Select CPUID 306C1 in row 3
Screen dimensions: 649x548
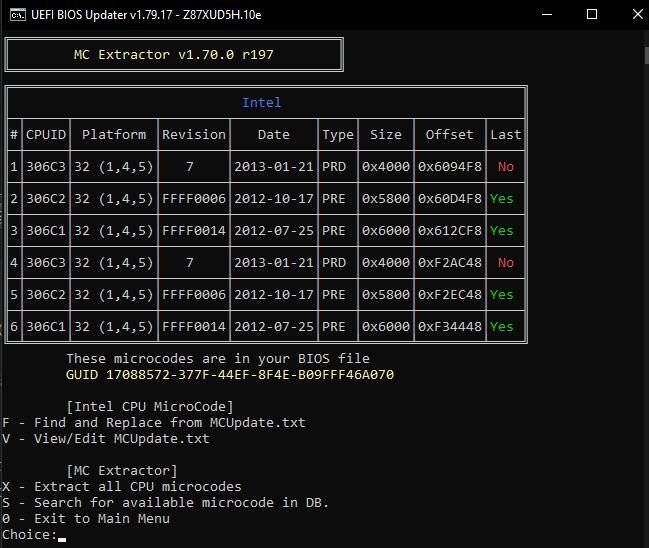46,231
